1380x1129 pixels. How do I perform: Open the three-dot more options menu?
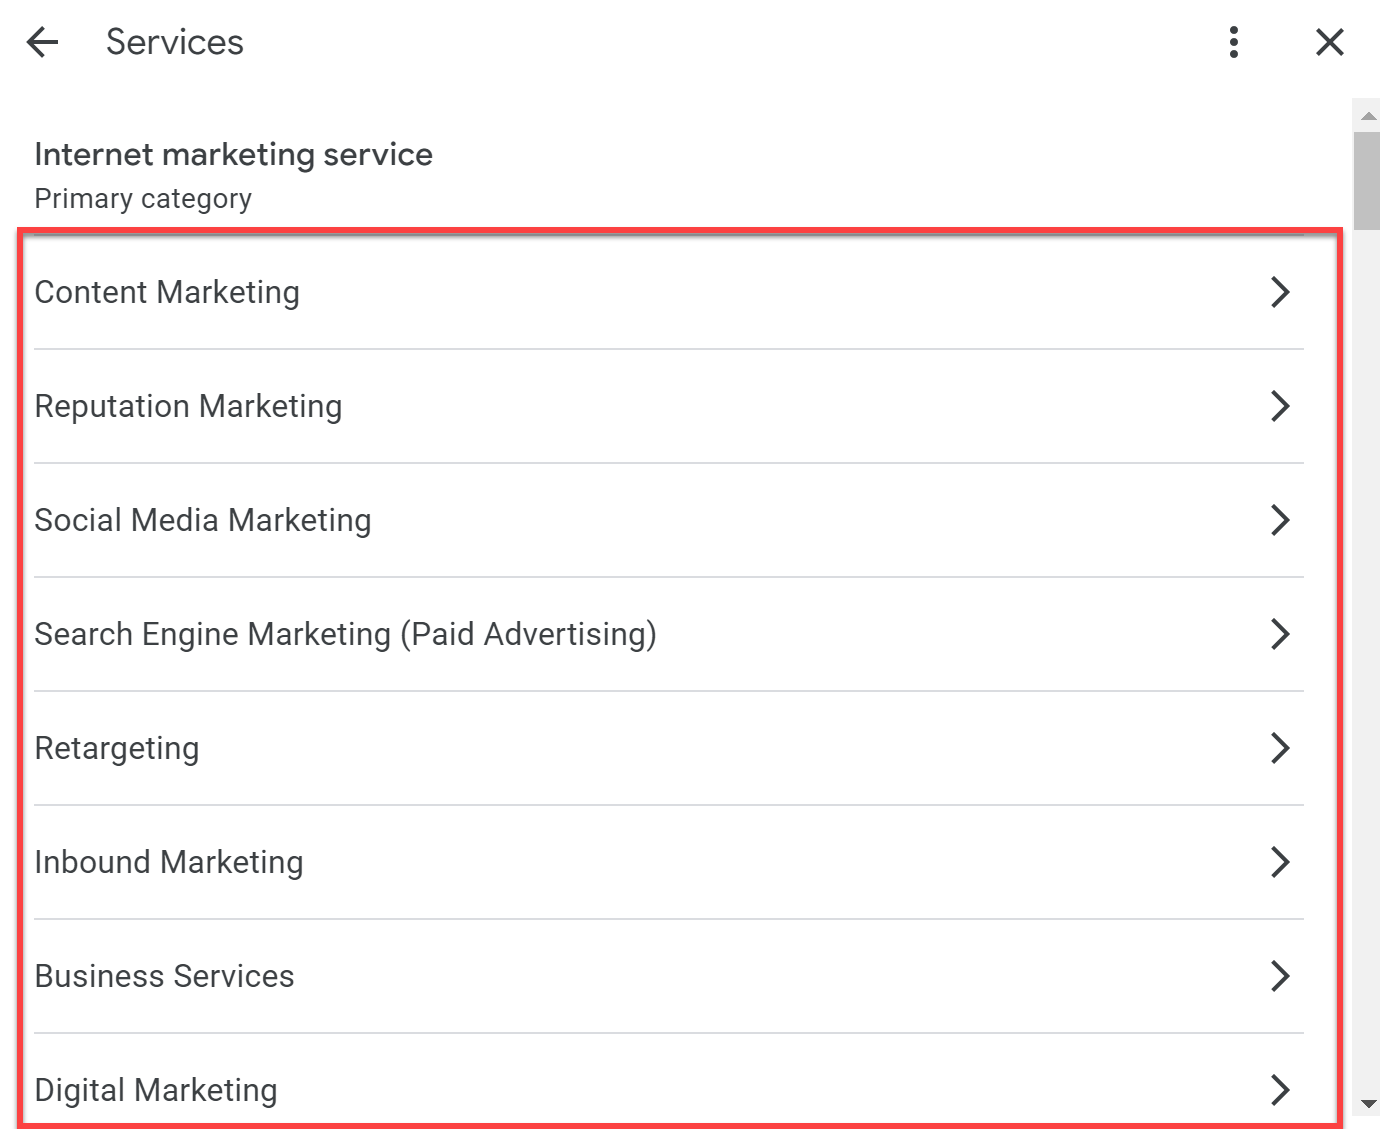[x=1234, y=42]
